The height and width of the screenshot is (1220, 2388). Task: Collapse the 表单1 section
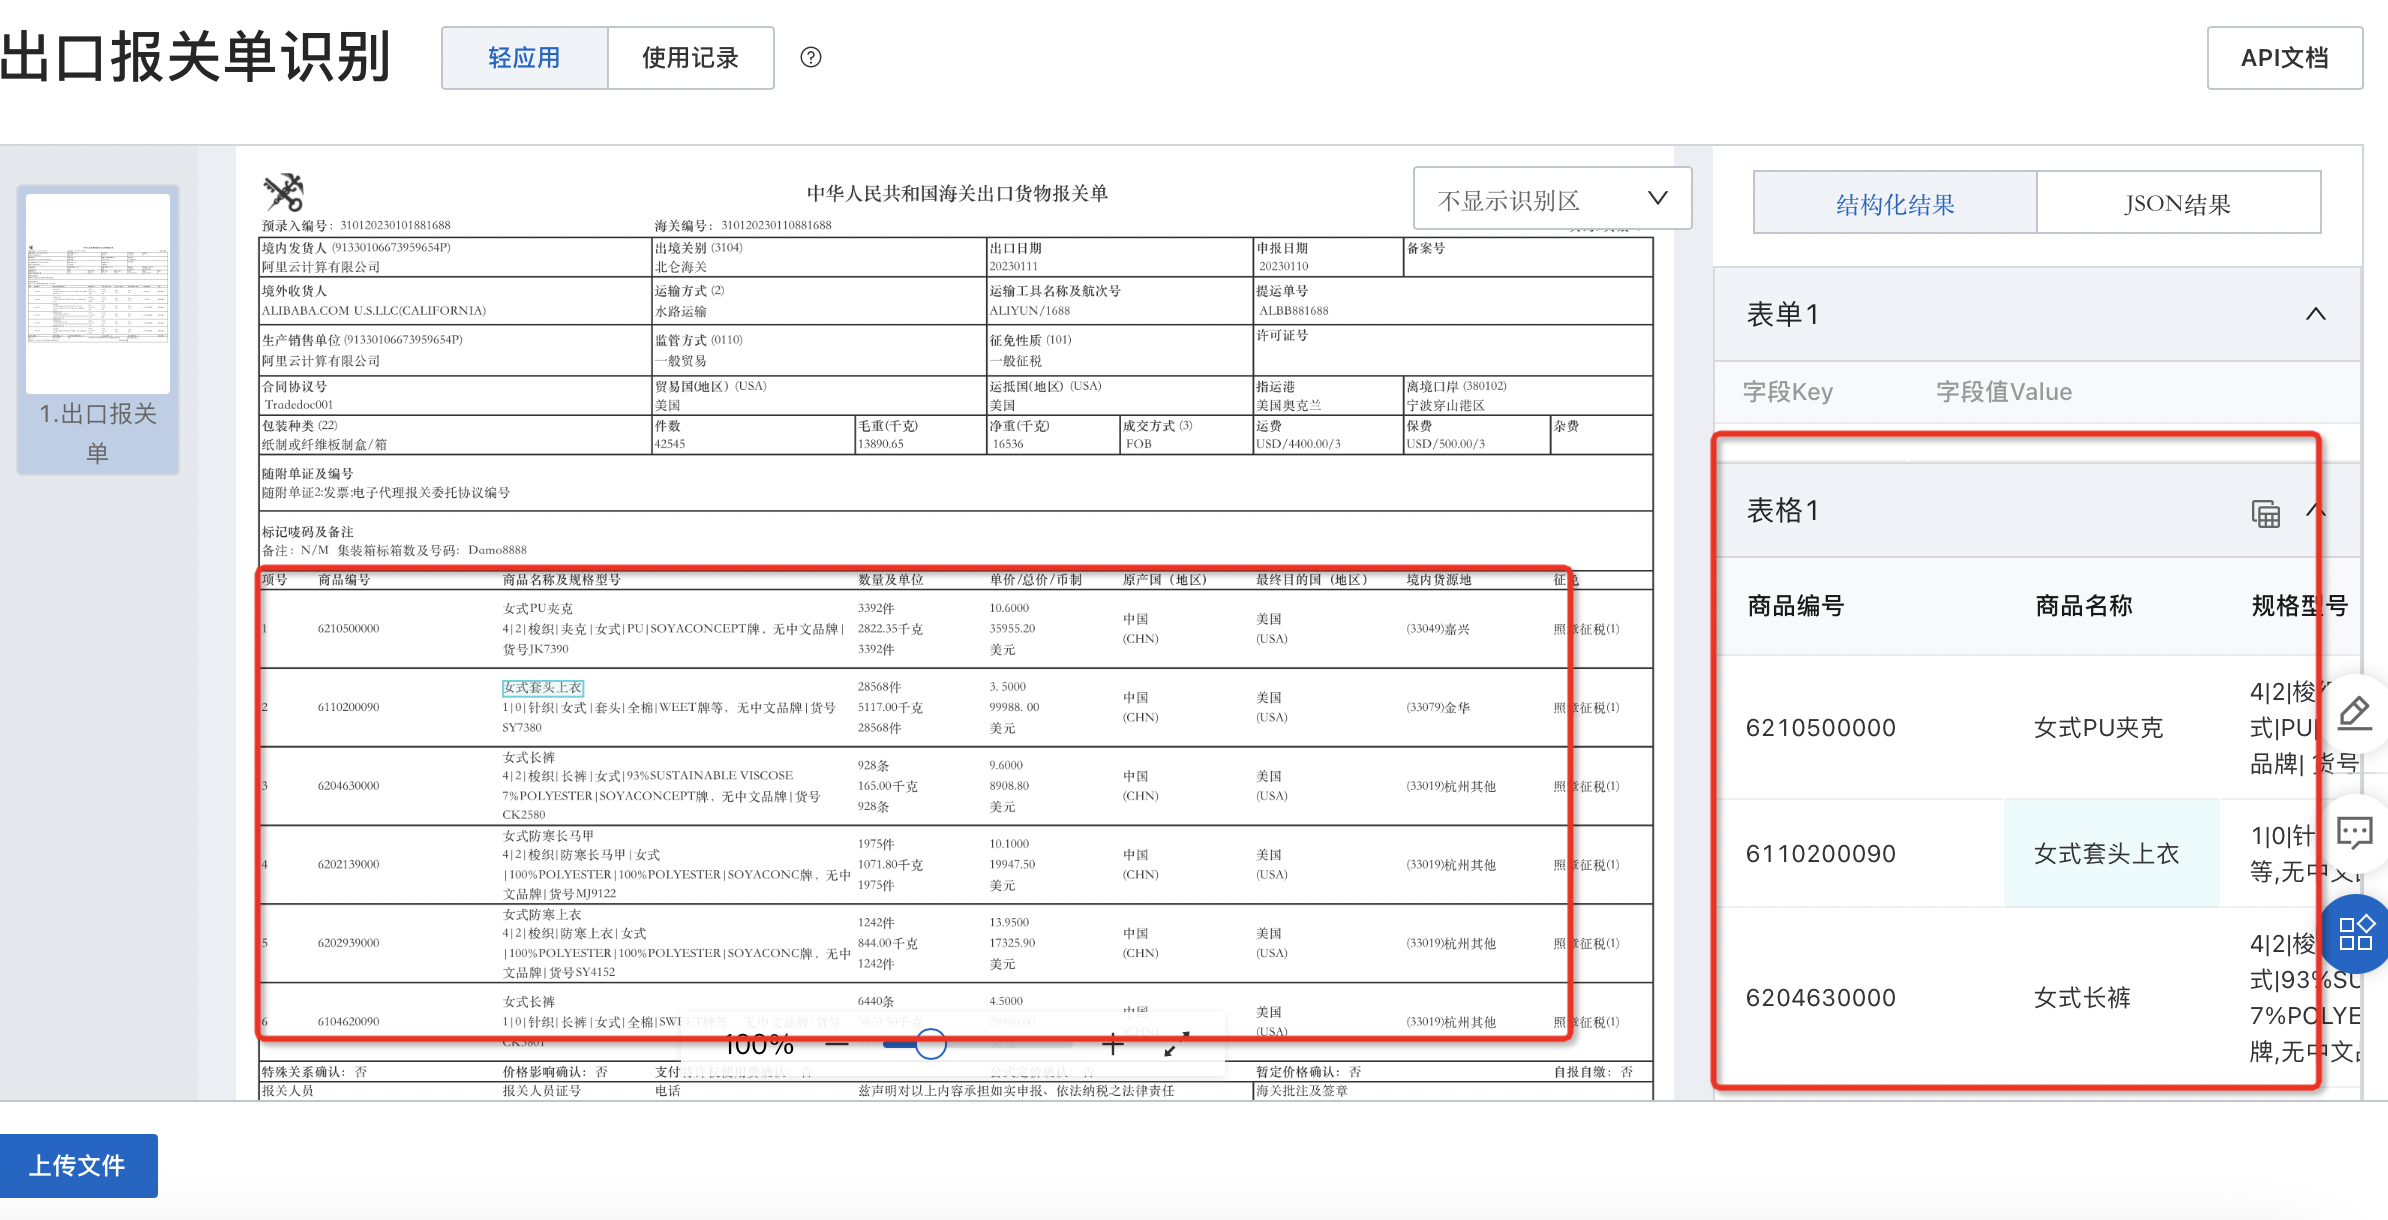(2315, 314)
